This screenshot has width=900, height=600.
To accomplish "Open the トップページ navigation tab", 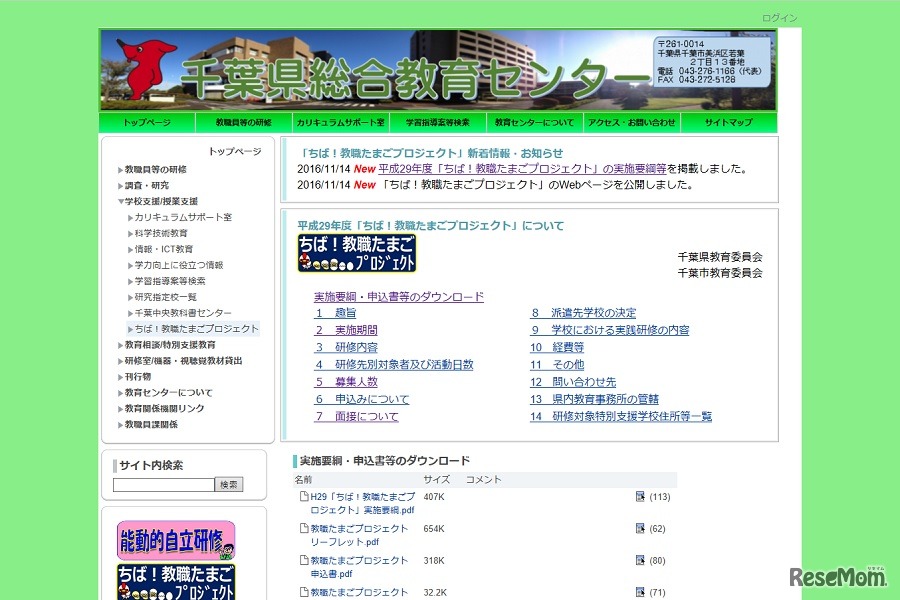I will pos(145,122).
